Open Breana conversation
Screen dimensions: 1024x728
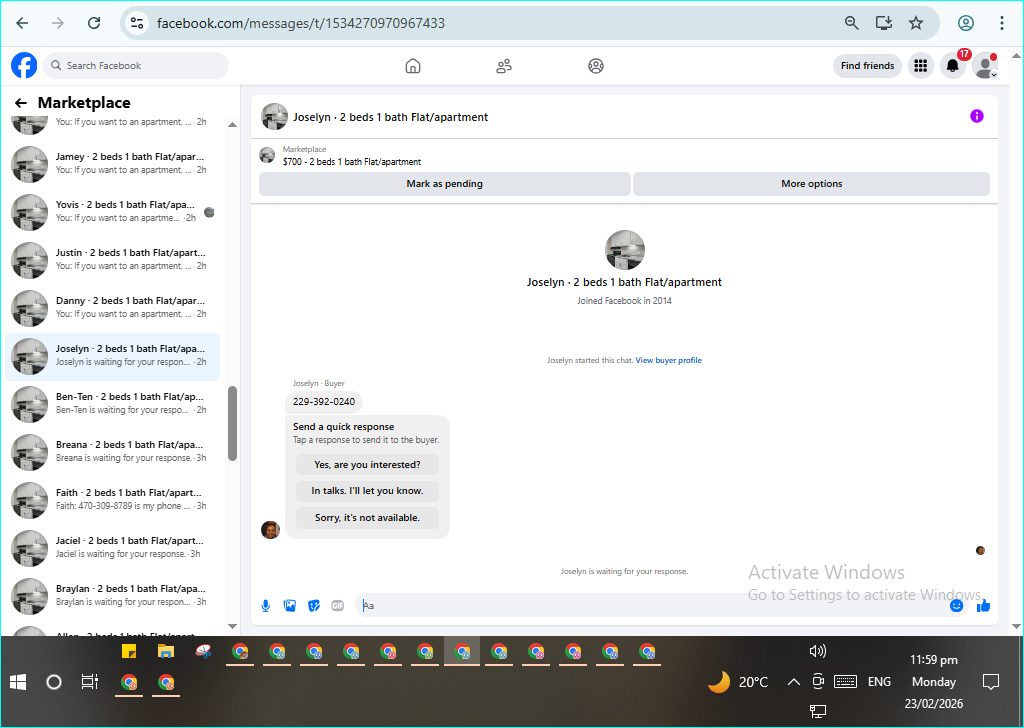tap(113, 452)
